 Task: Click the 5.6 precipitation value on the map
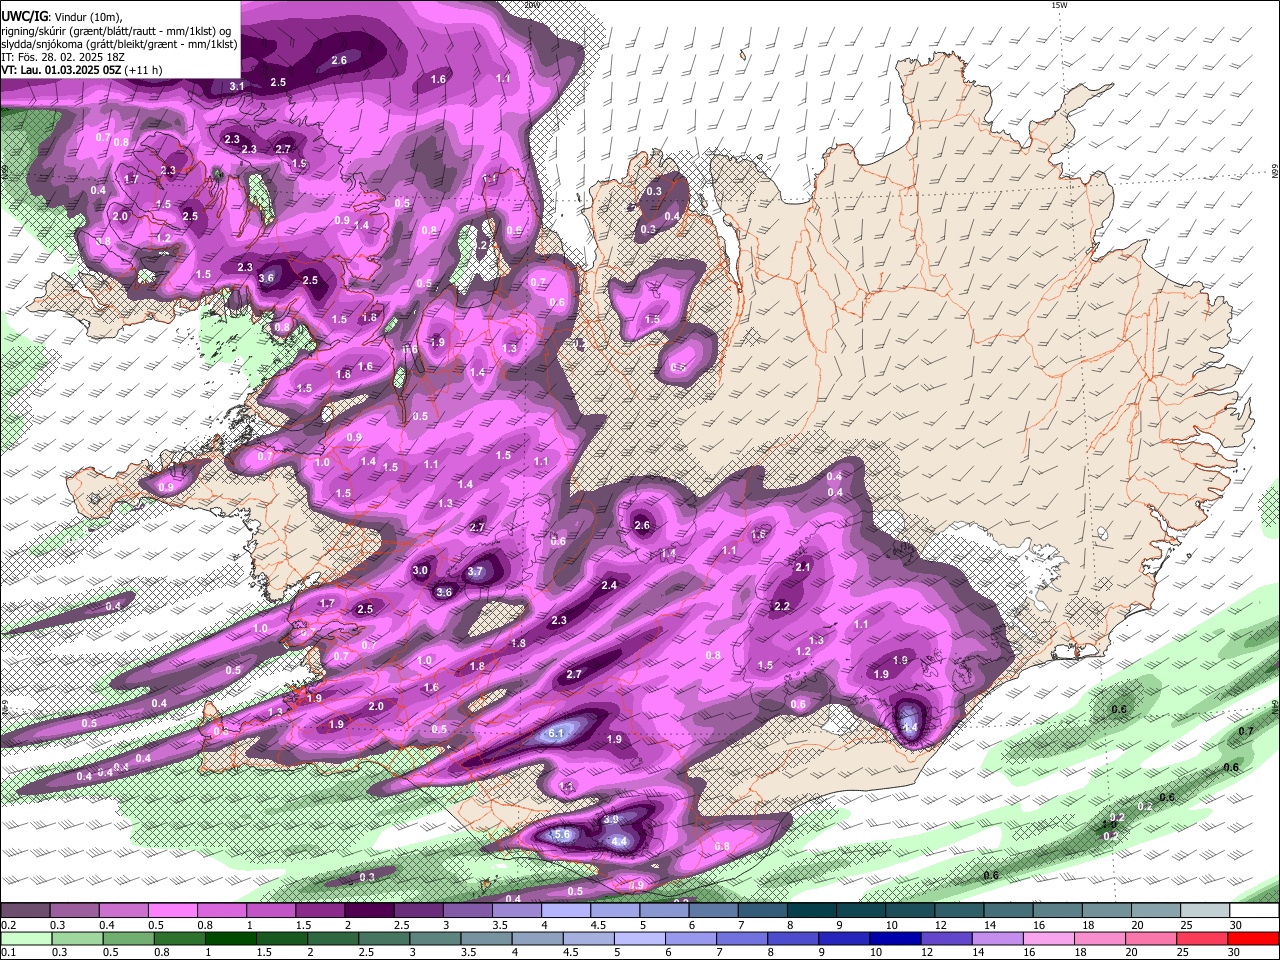(x=561, y=834)
